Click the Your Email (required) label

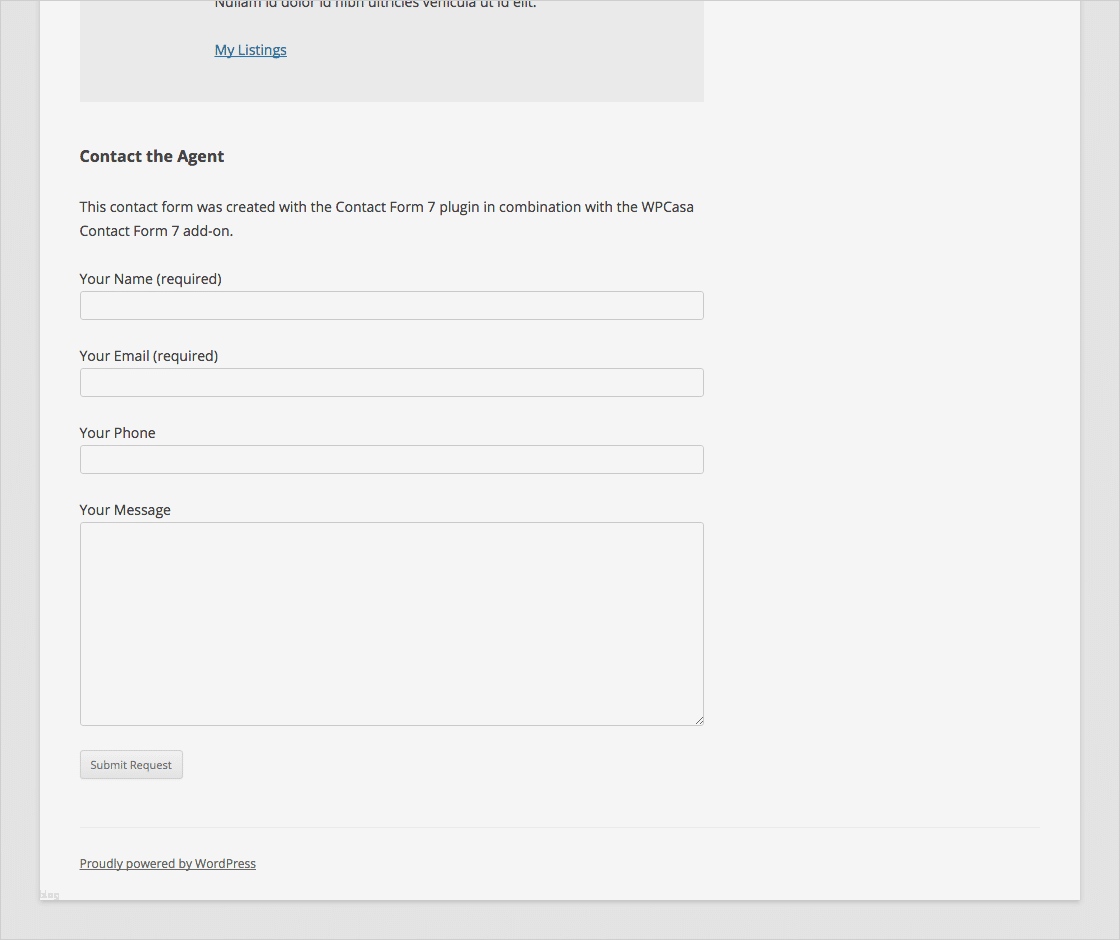tap(148, 355)
